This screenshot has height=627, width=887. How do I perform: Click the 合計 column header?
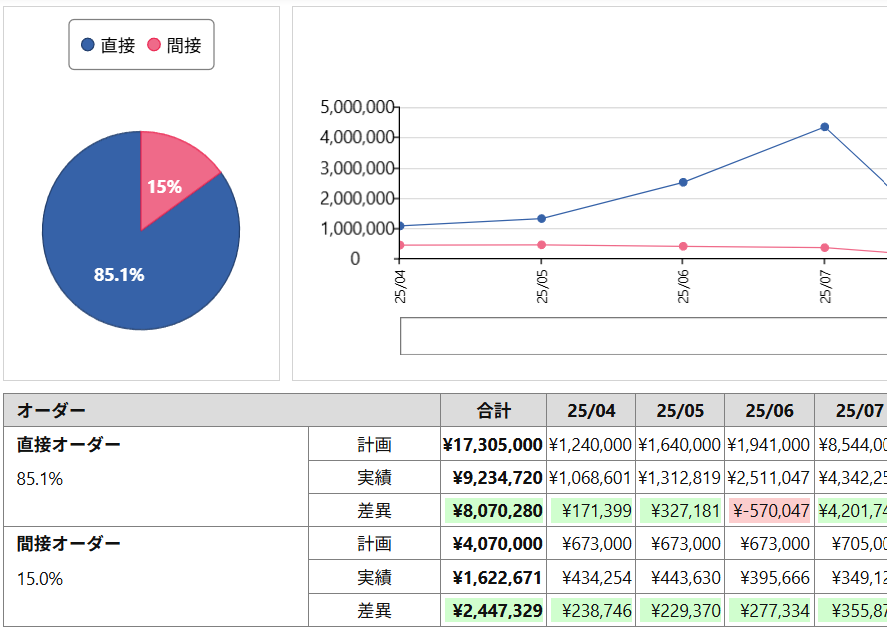(493, 411)
